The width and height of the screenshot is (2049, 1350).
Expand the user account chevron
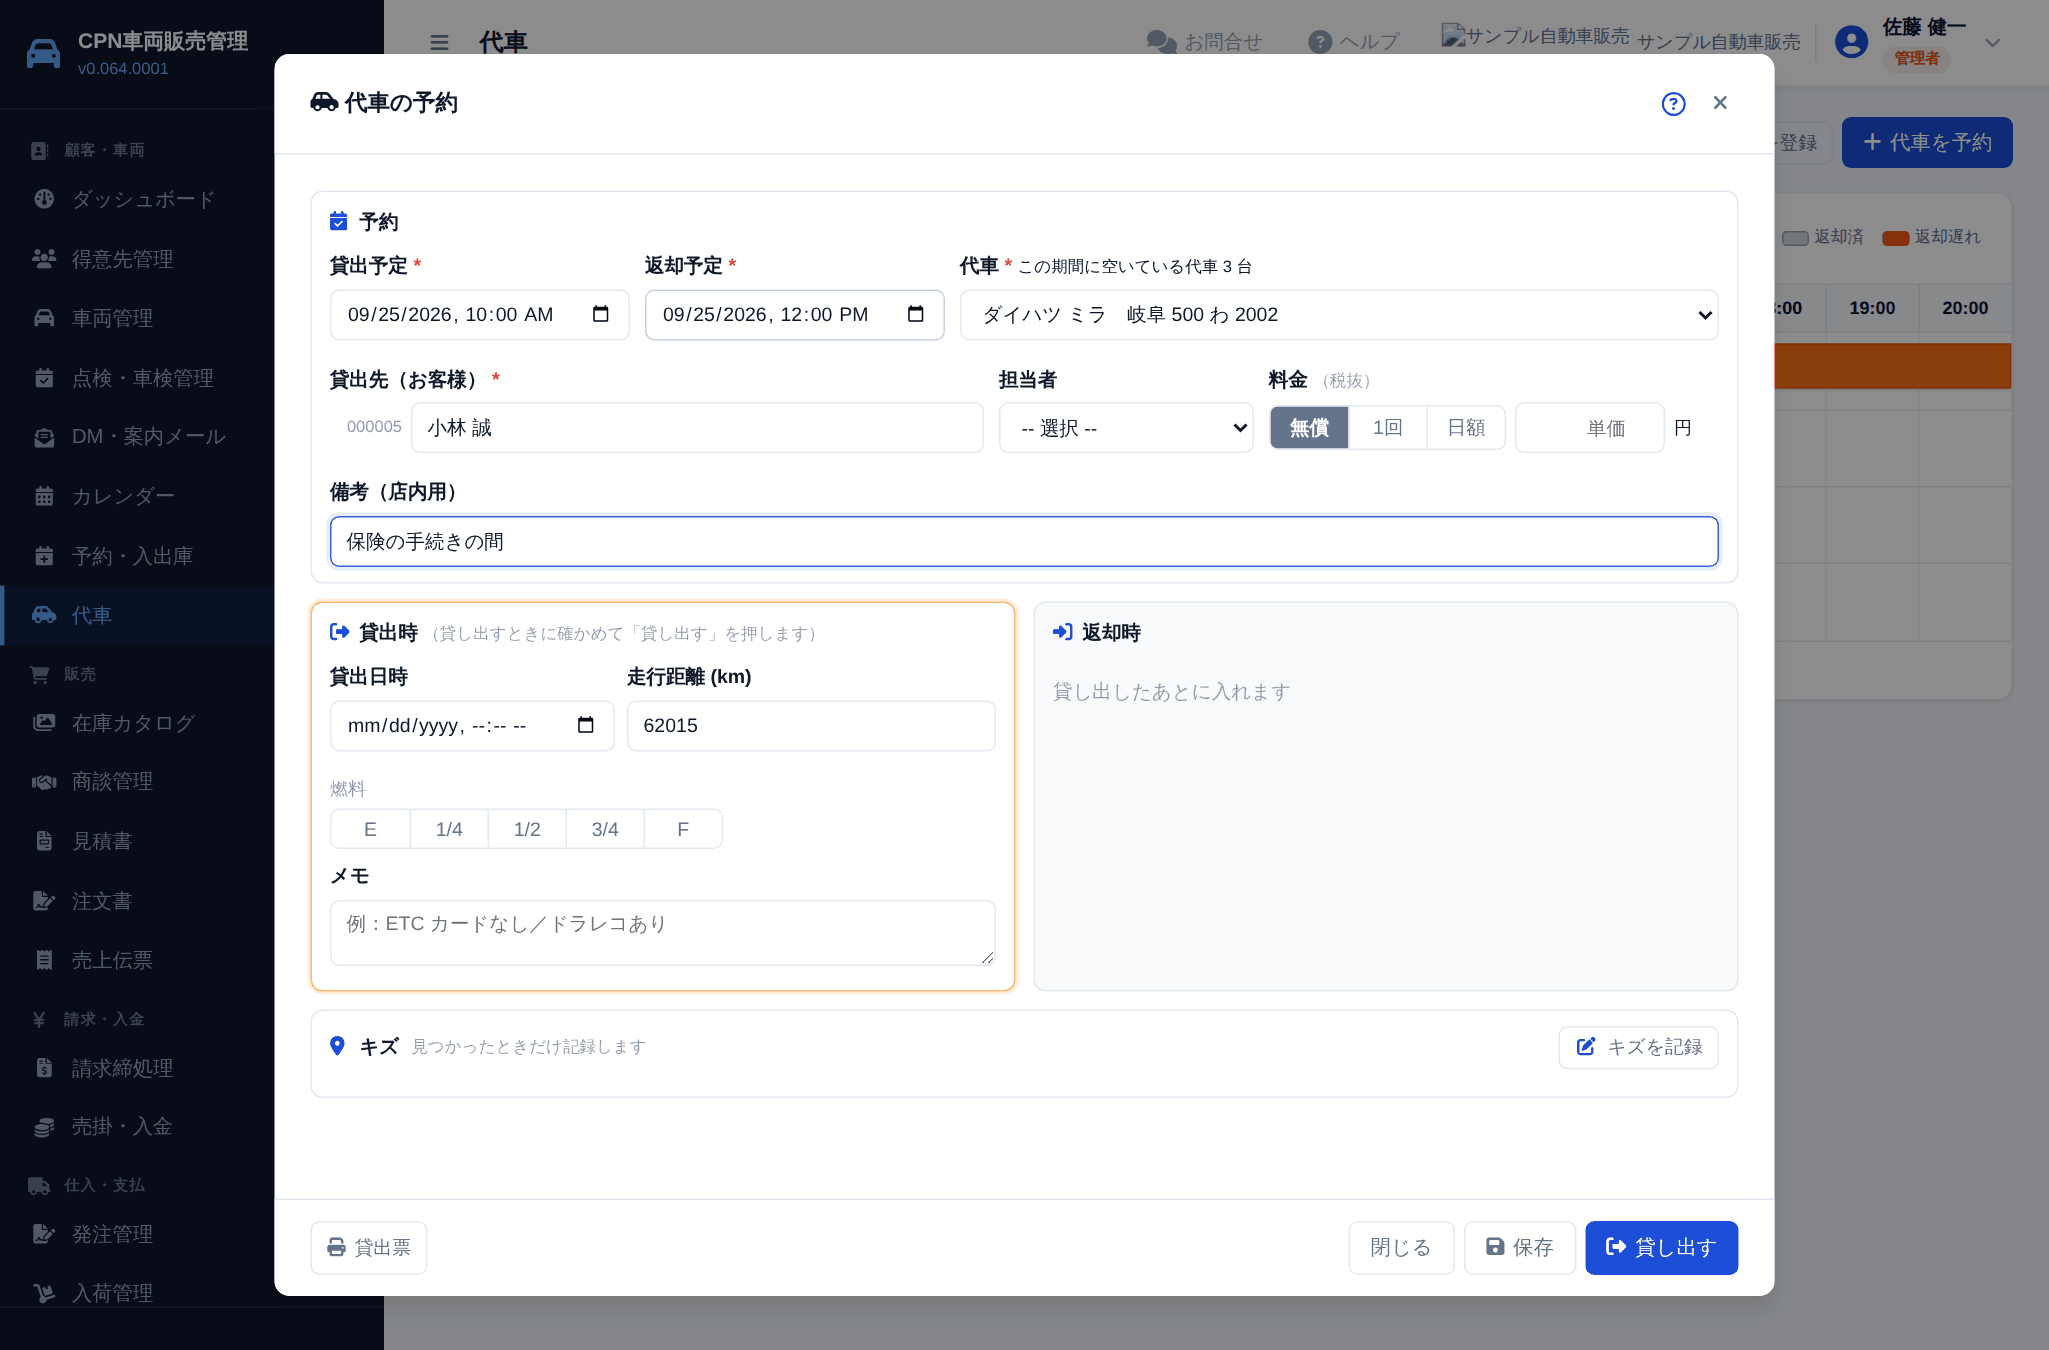1992,43
